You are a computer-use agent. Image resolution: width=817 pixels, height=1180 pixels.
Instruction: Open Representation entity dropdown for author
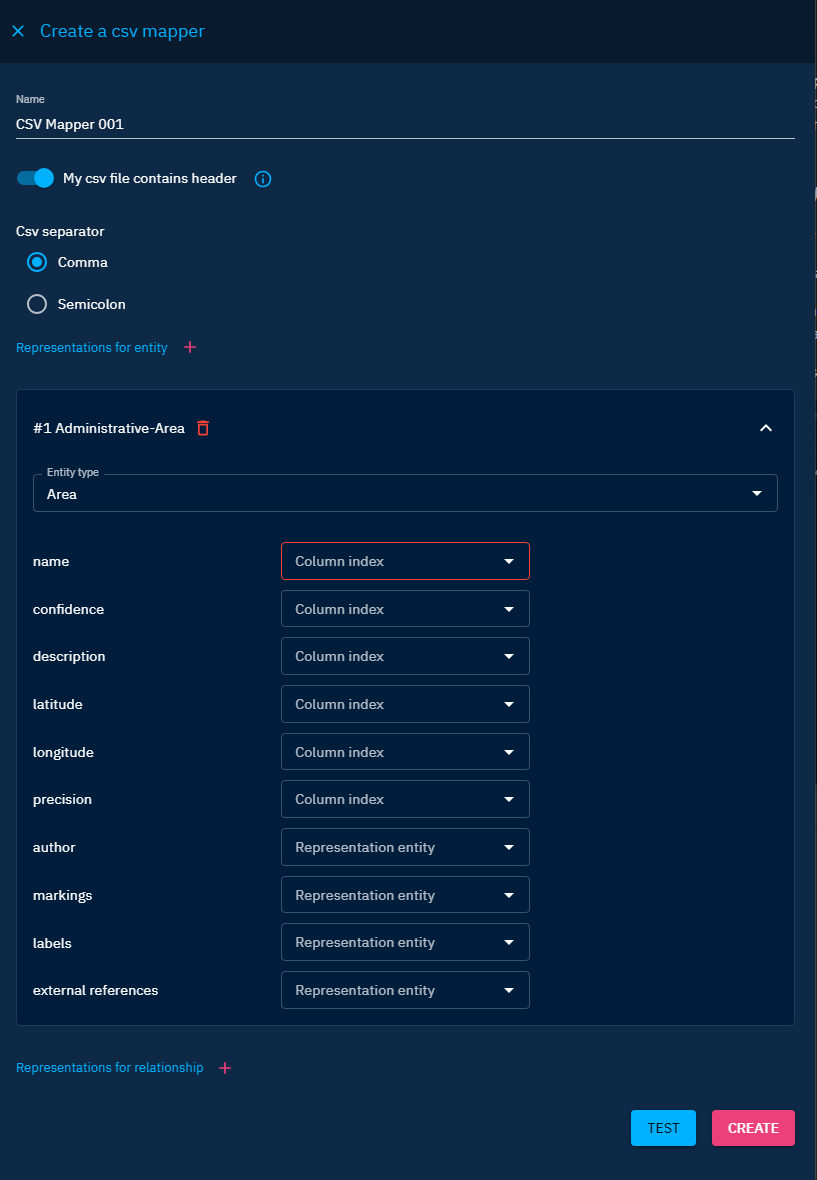coord(405,847)
